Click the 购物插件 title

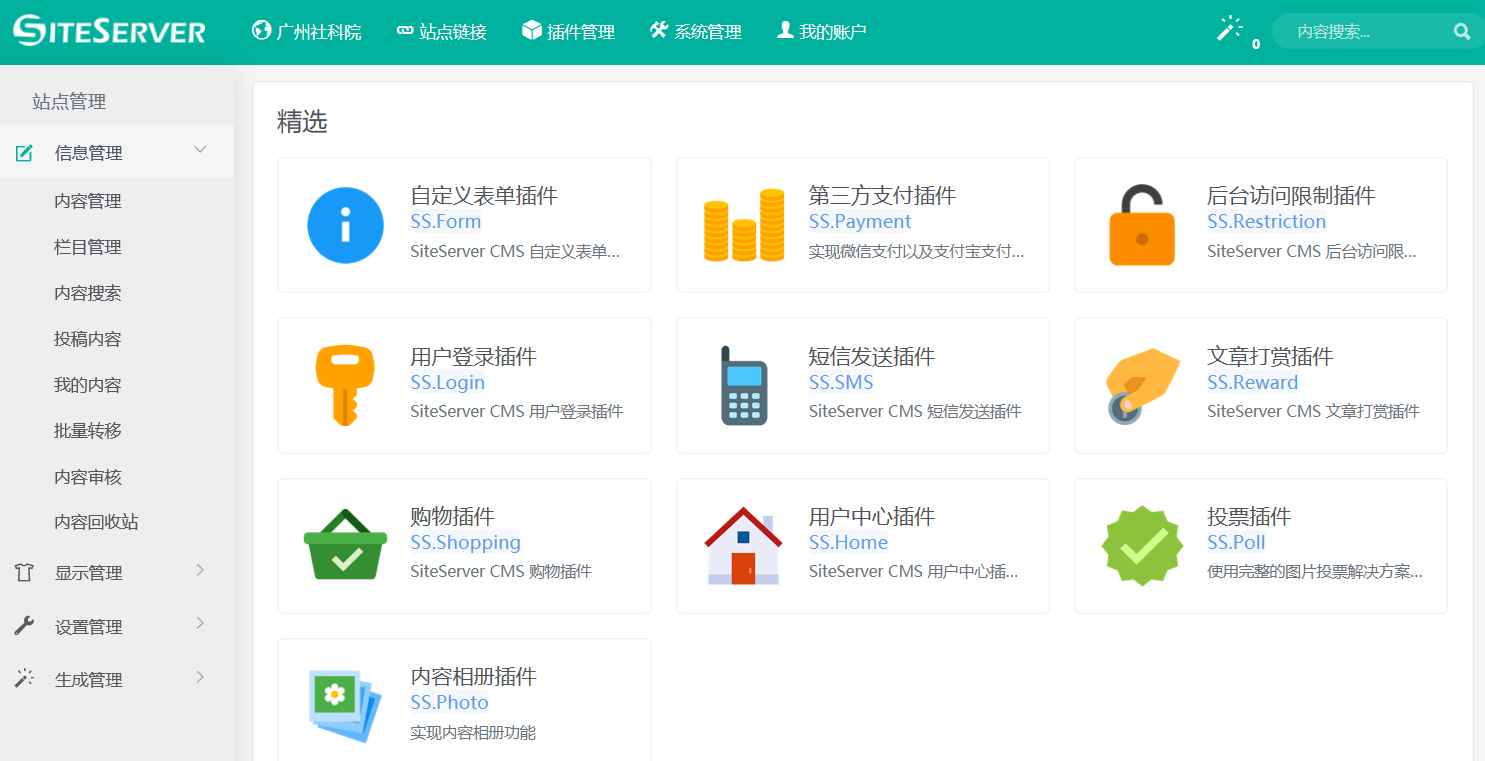click(452, 517)
